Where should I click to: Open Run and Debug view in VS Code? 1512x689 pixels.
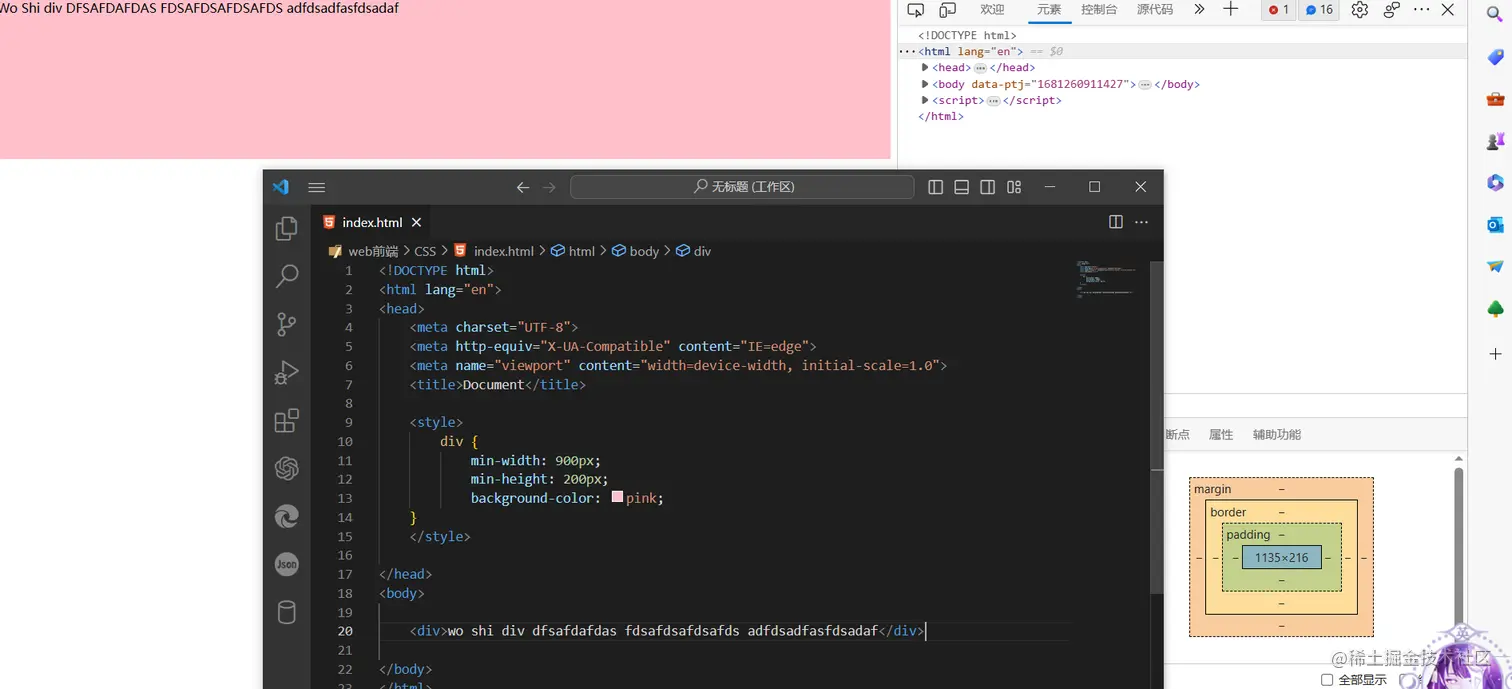point(287,372)
